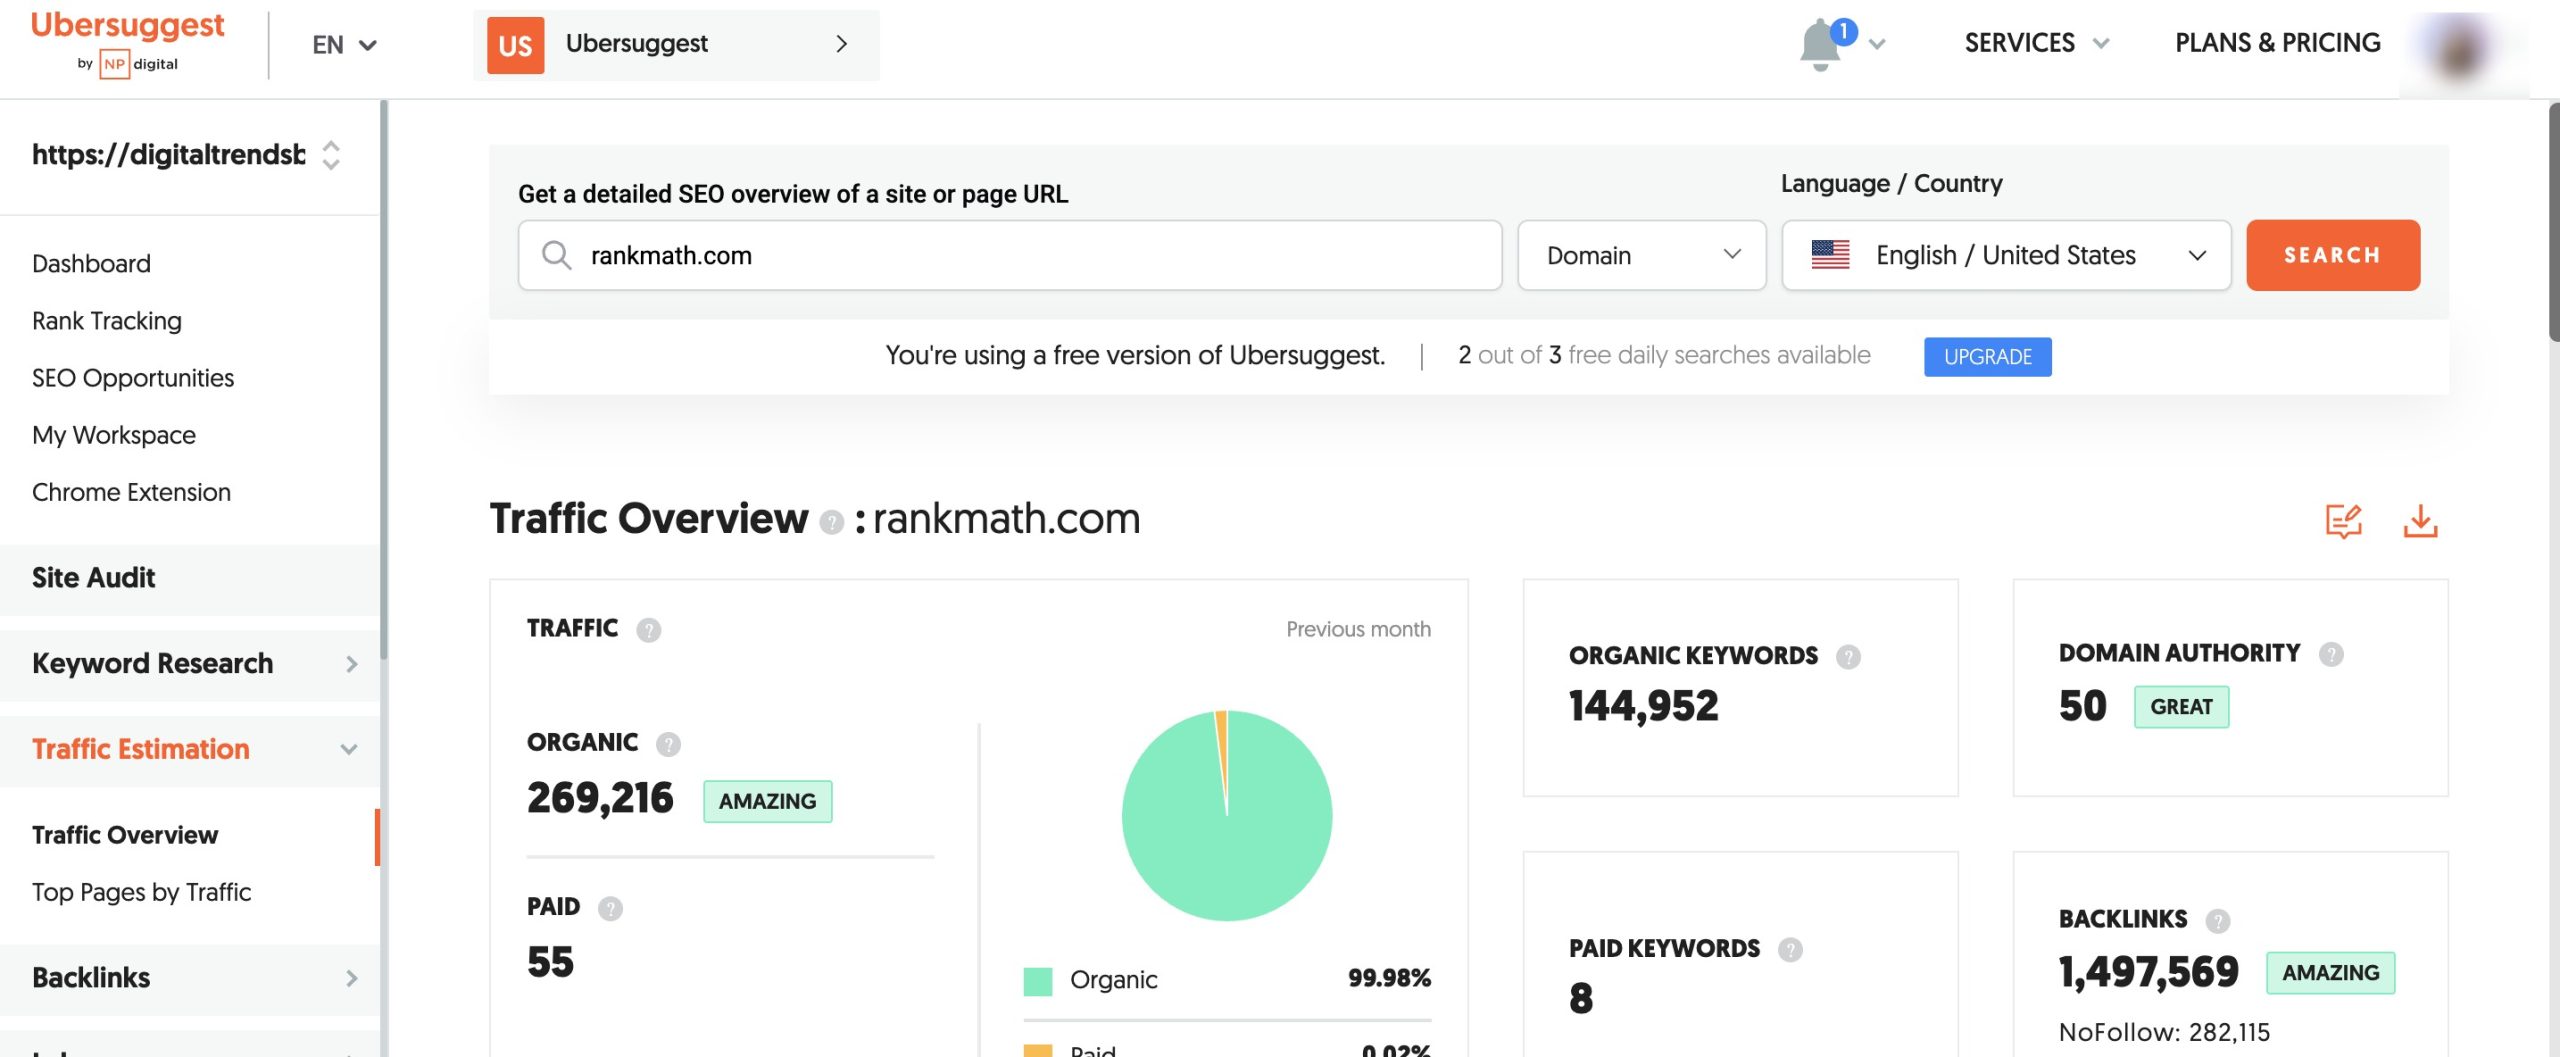This screenshot has height=1057, width=2560.
Task: Open Rank Tracking in sidebar
Action: point(107,321)
